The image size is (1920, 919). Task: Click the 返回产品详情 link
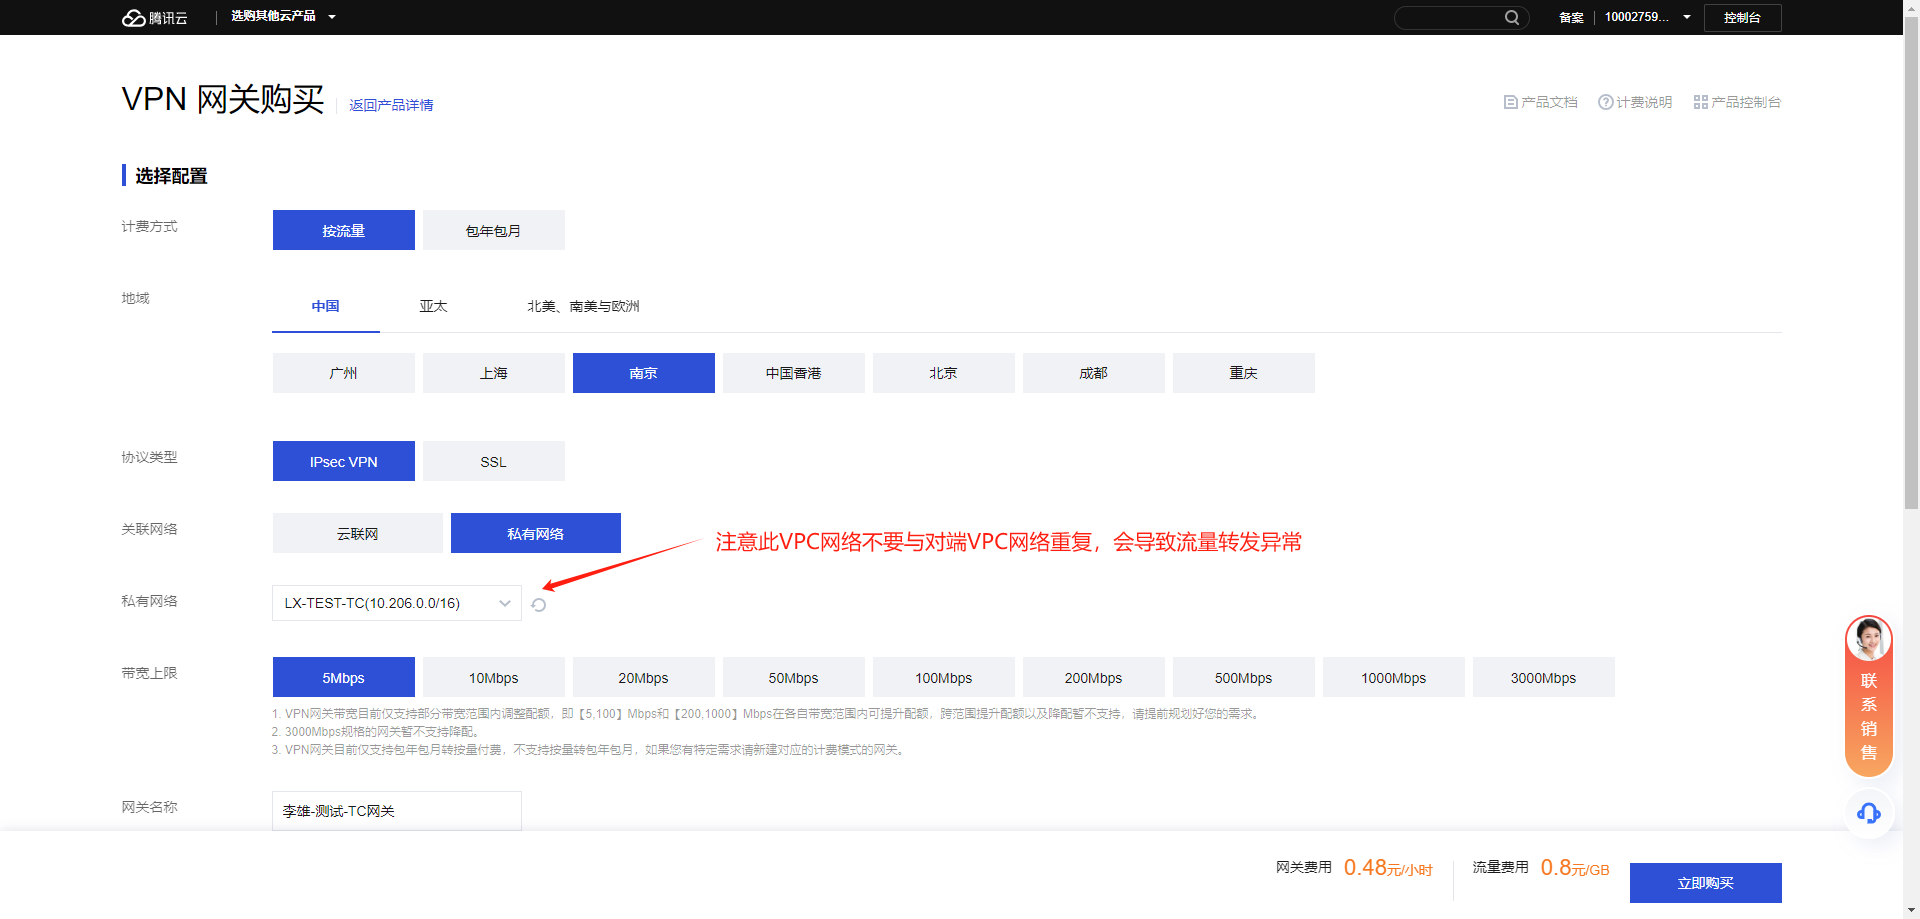(391, 105)
